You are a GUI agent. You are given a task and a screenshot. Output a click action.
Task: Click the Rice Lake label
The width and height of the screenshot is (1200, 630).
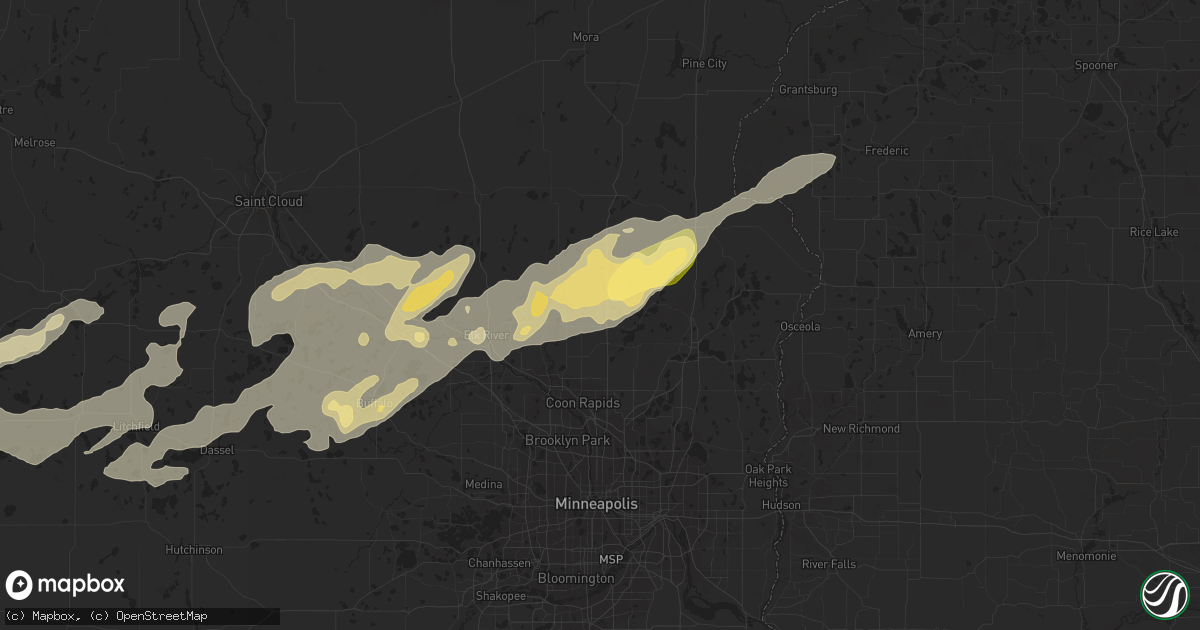click(x=1152, y=233)
